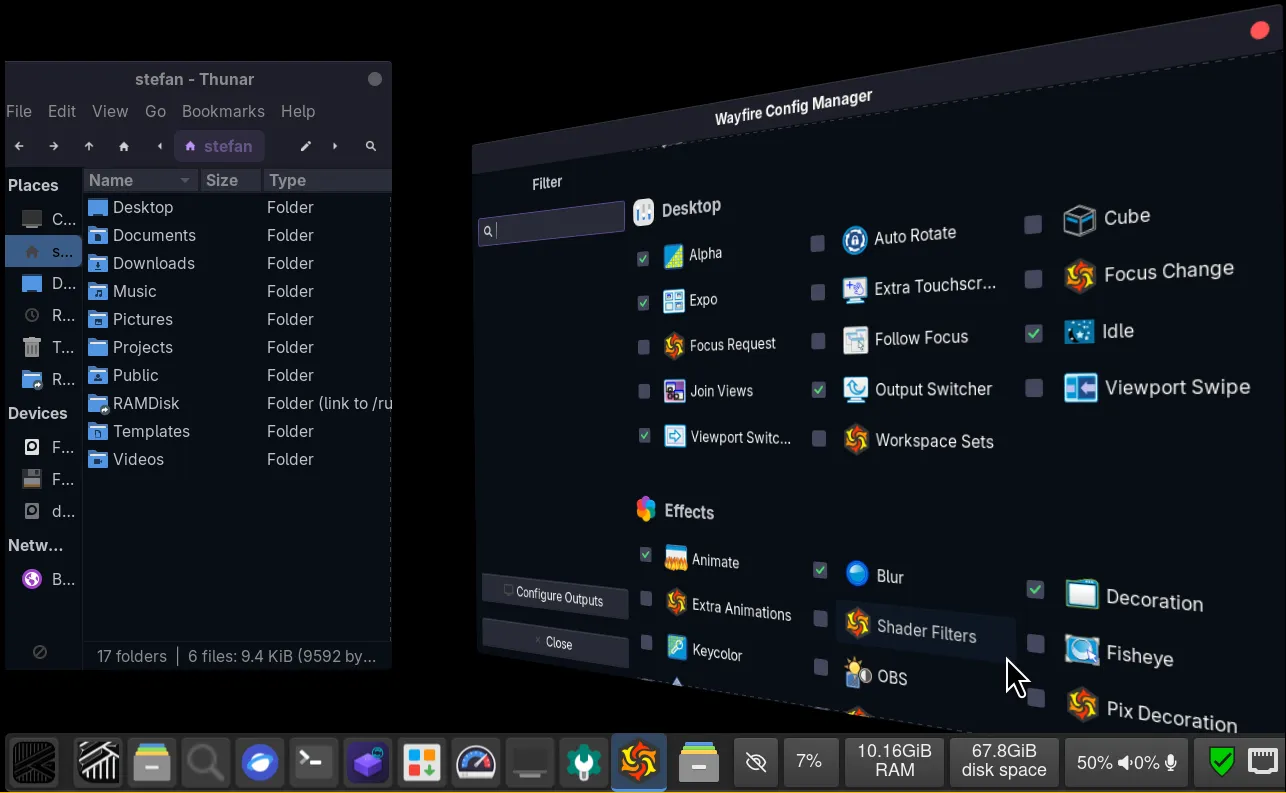Enable the Cube plugin checkbox

(x=1033, y=225)
